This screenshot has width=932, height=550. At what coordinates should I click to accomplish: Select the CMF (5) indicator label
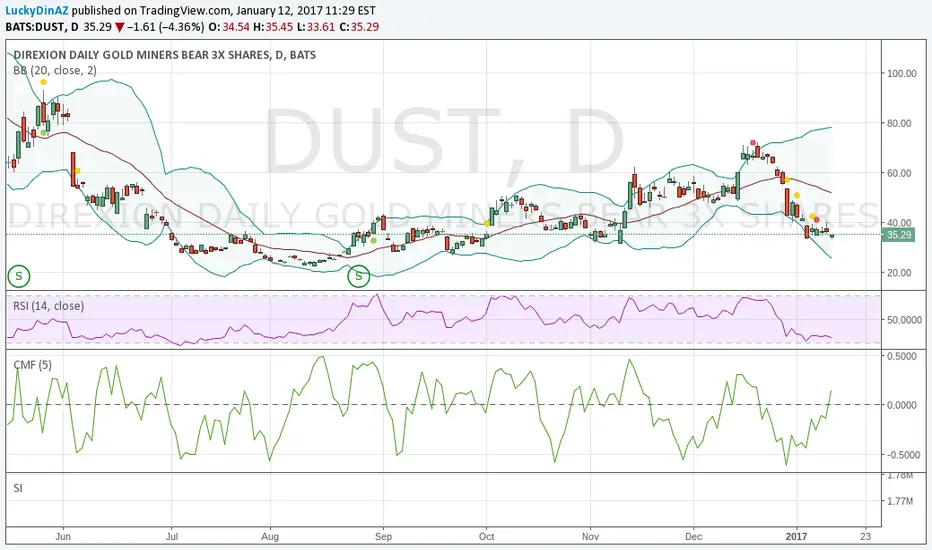click(x=33, y=364)
